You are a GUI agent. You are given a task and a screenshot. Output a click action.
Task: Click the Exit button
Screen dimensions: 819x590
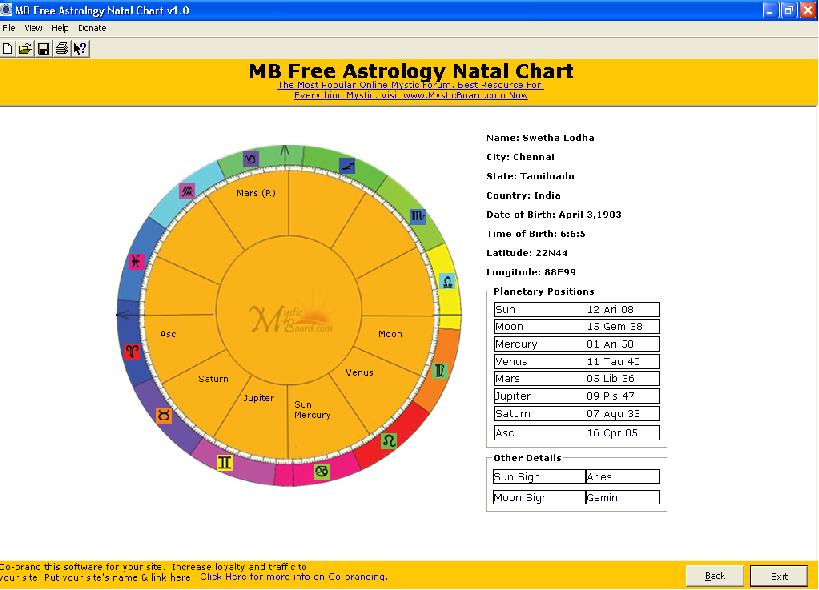pos(779,576)
